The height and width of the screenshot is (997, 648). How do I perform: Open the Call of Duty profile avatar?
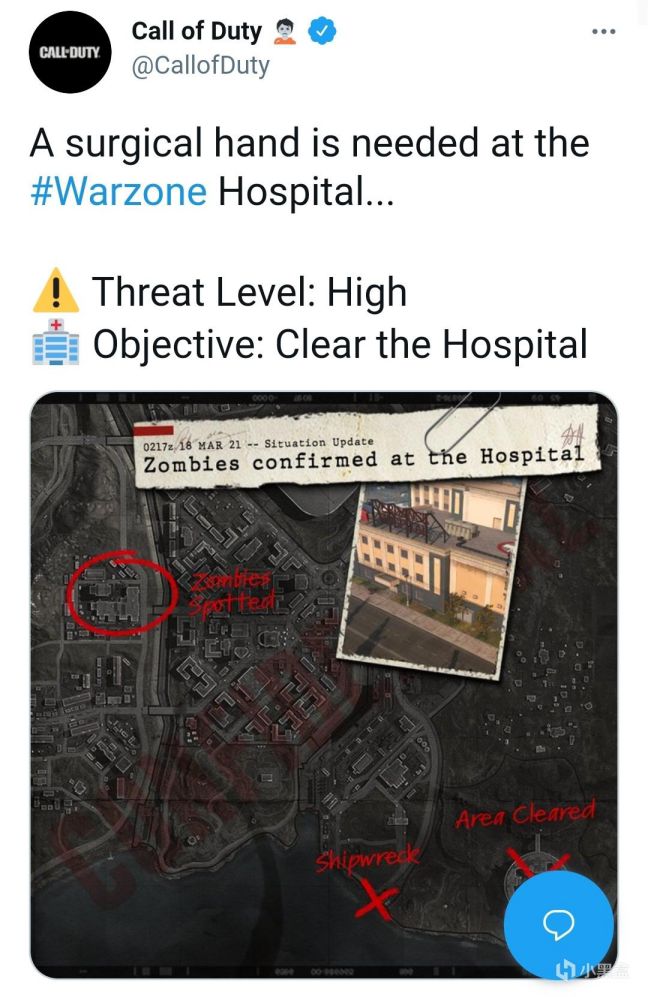[70, 52]
